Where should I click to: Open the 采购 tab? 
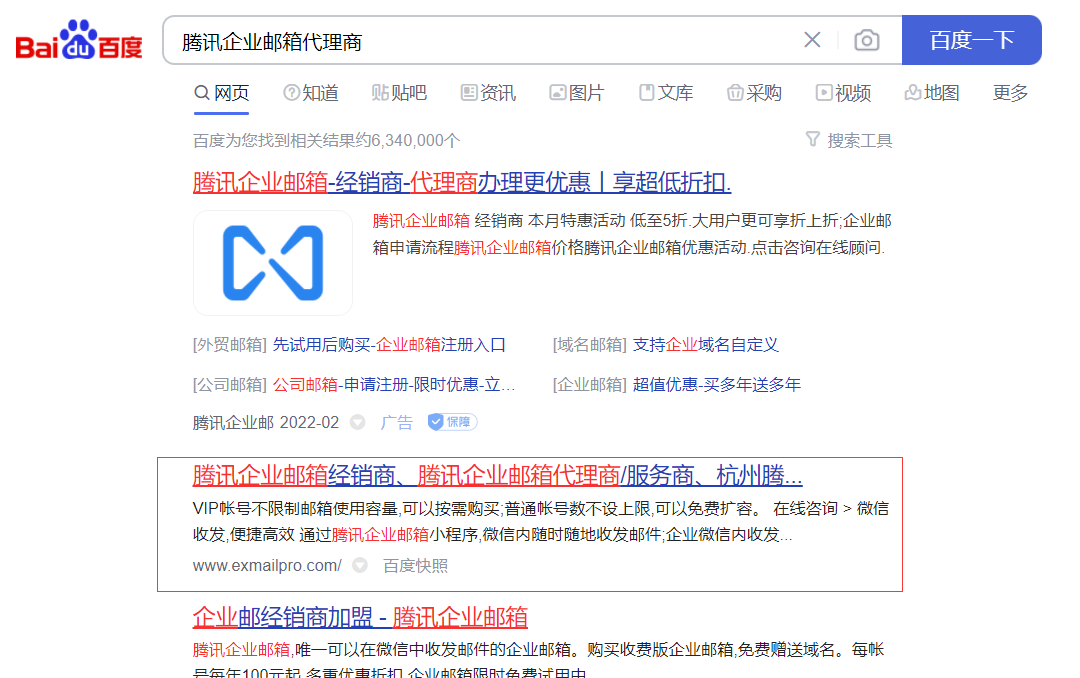[x=754, y=93]
